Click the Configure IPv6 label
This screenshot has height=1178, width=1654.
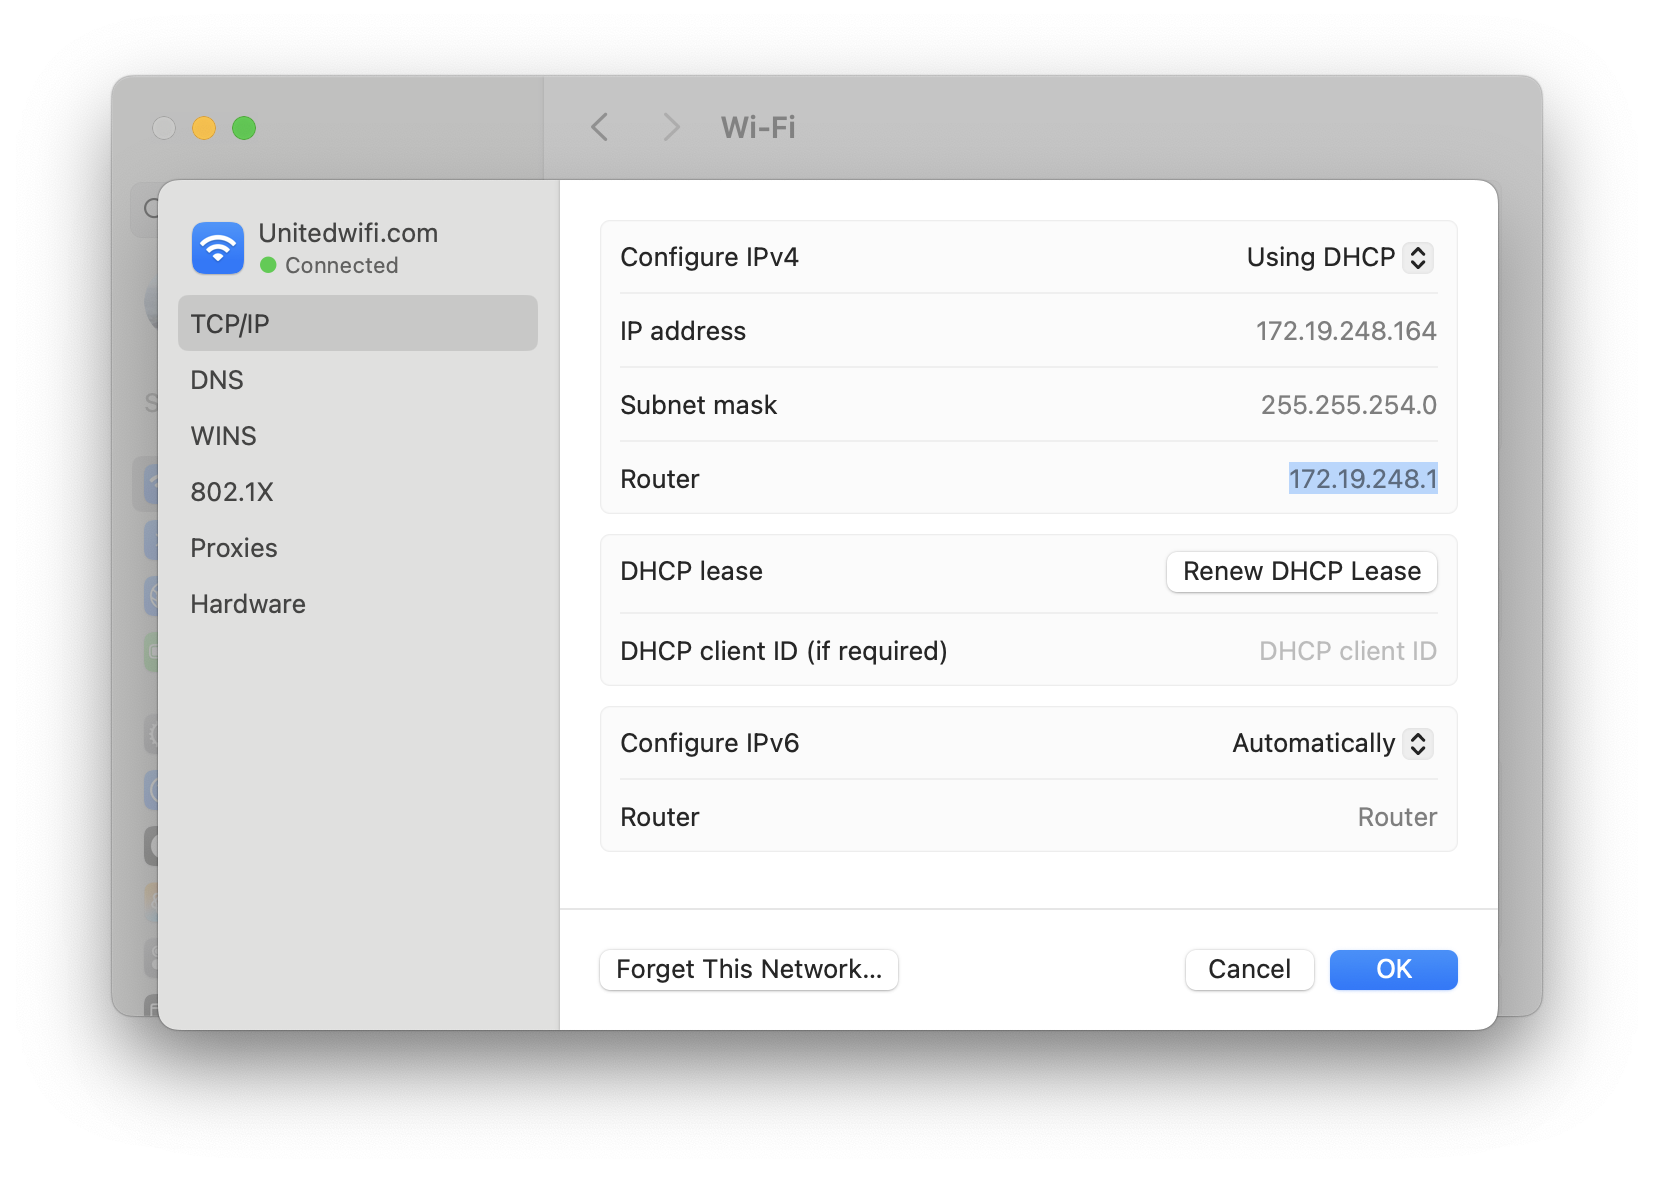click(x=709, y=743)
